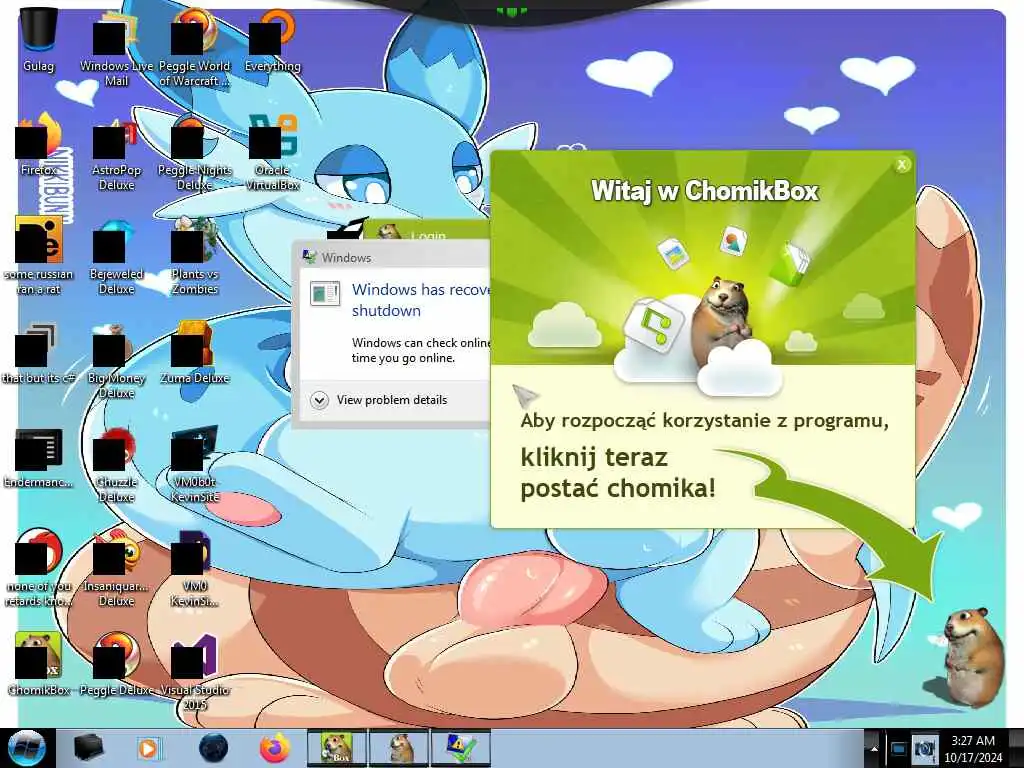Open the Visual Studio 2015 desktop shortcut
The width and height of the screenshot is (1024, 768).
point(195,673)
